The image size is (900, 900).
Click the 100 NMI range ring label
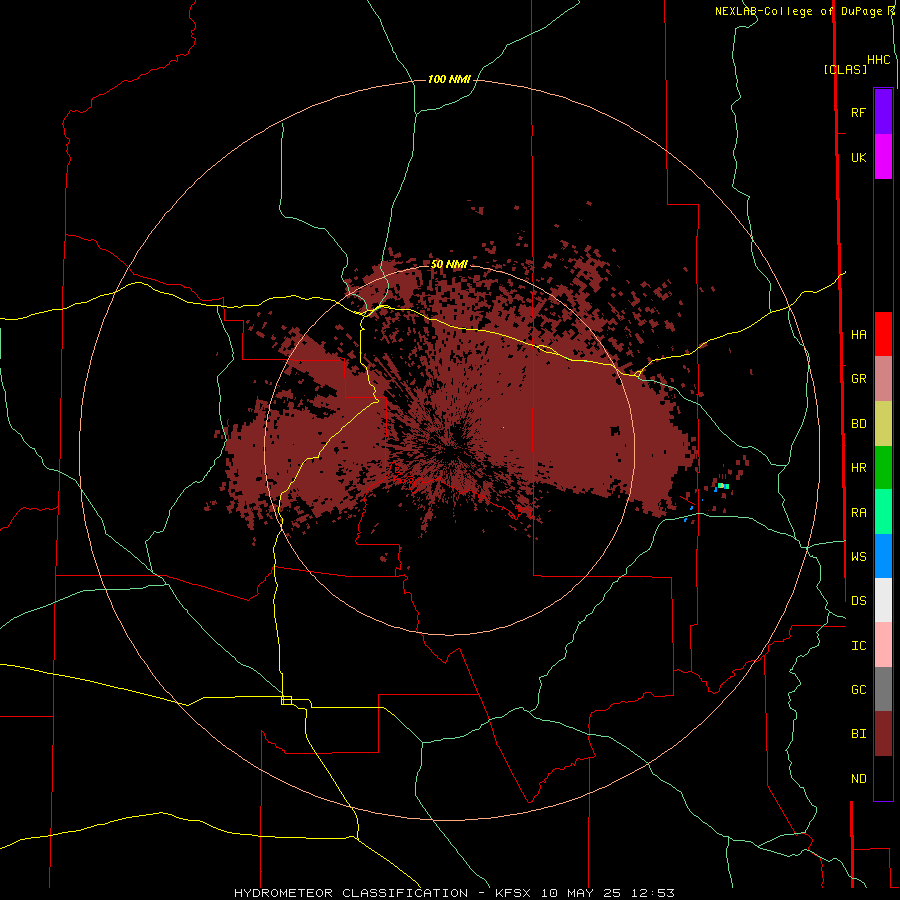[449, 79]
